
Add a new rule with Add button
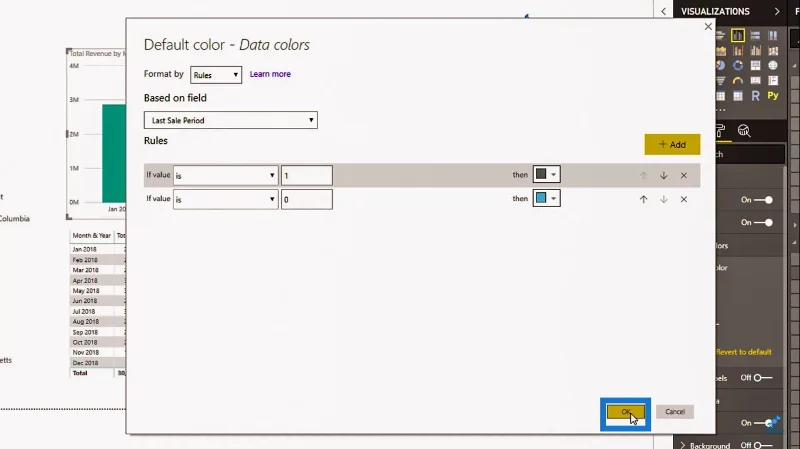pos(672,144)
